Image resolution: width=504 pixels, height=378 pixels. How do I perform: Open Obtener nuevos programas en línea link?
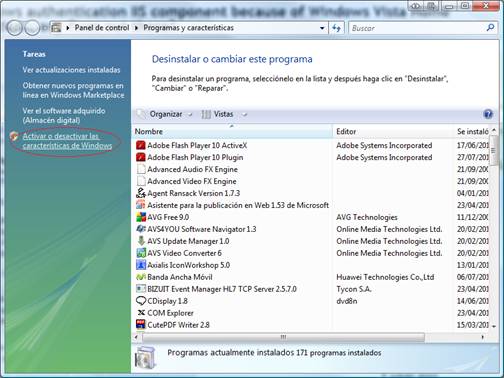click(73, 90)
